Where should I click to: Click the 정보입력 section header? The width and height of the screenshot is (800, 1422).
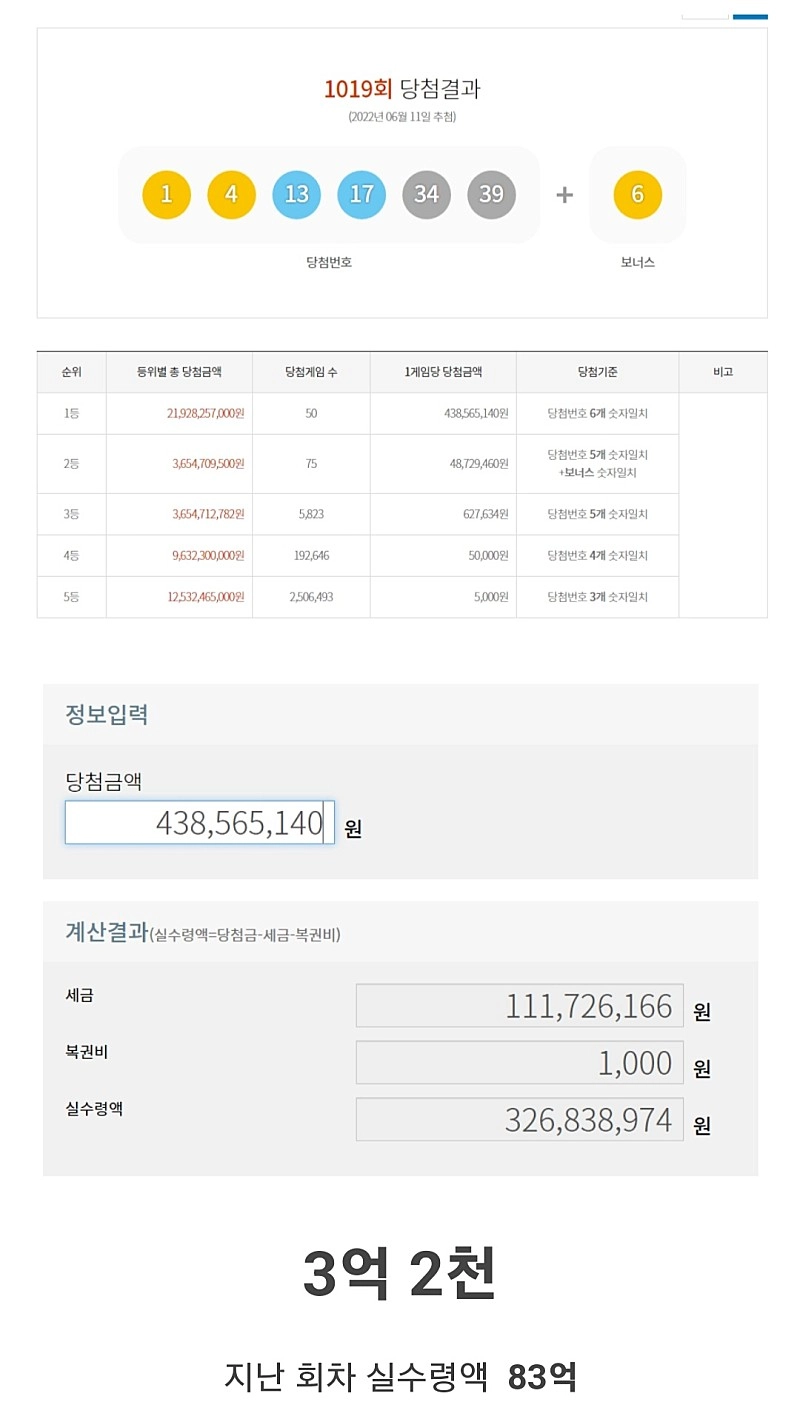[x=106, y=715]
